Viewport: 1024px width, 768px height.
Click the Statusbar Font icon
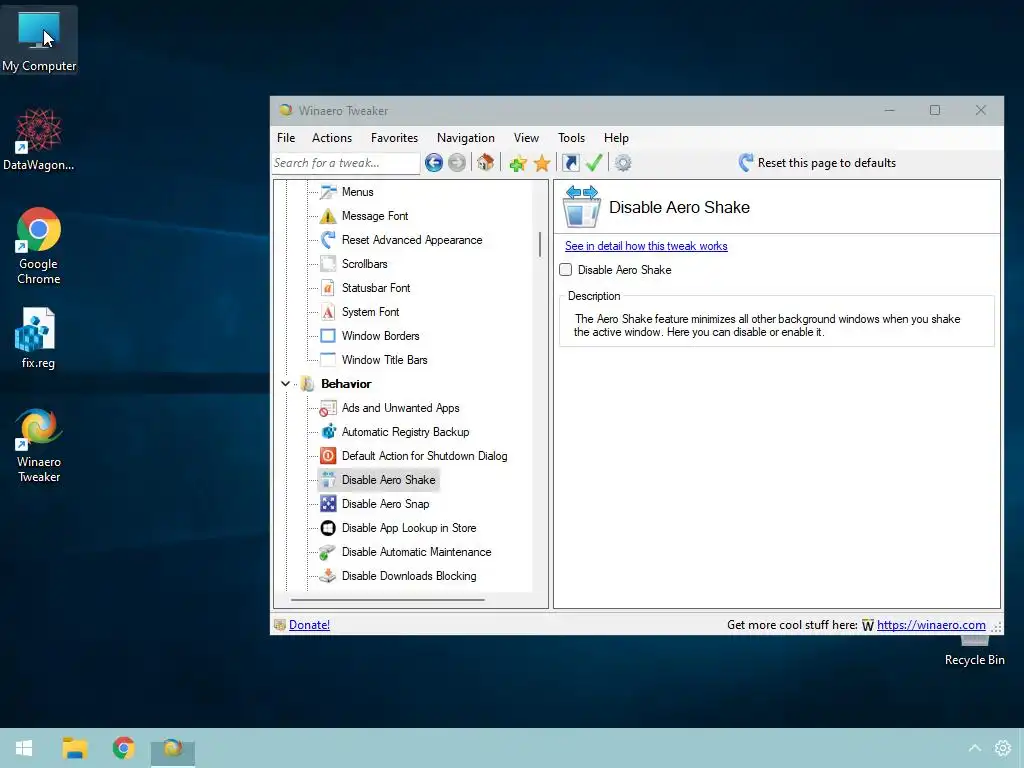[328, 288]
